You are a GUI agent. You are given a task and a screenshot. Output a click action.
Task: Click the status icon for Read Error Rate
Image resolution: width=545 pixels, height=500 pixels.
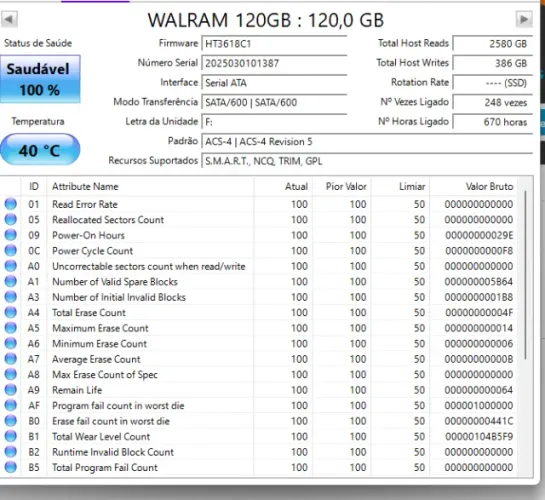pyautogui.click(x=11, y=204)
